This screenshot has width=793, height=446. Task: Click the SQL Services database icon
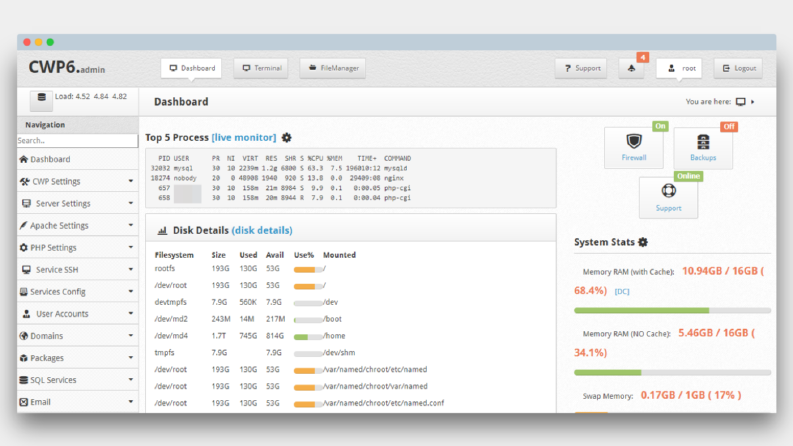(x=24, y=380)
